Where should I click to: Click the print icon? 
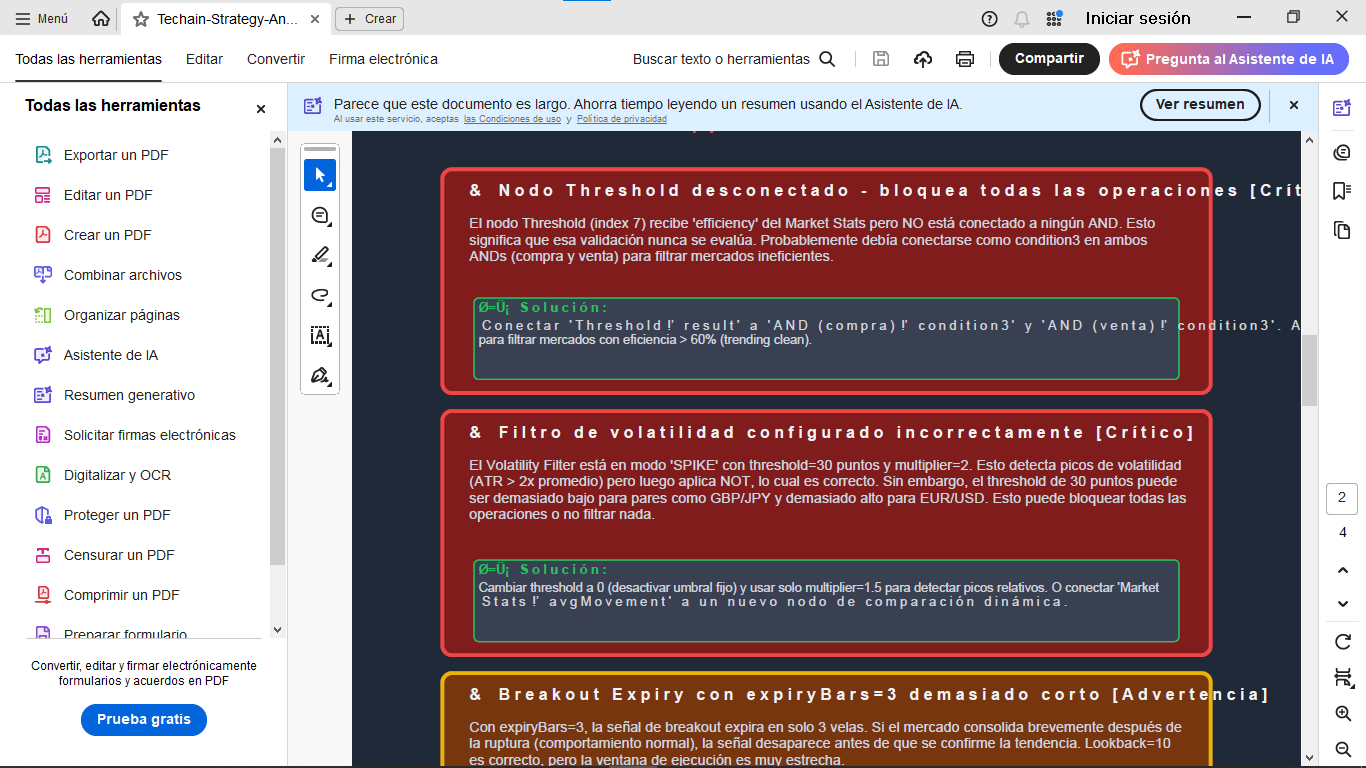964,59
